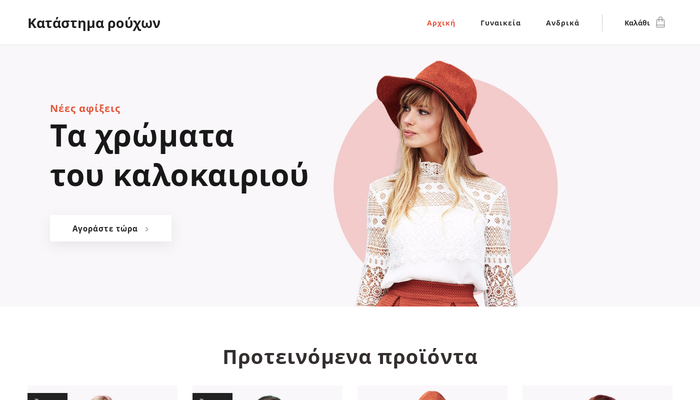Viewport: 700px width, 400px height.
Task: Click the Προτεινόμενα προϊόντα section heading
Action: pos(350,357)
